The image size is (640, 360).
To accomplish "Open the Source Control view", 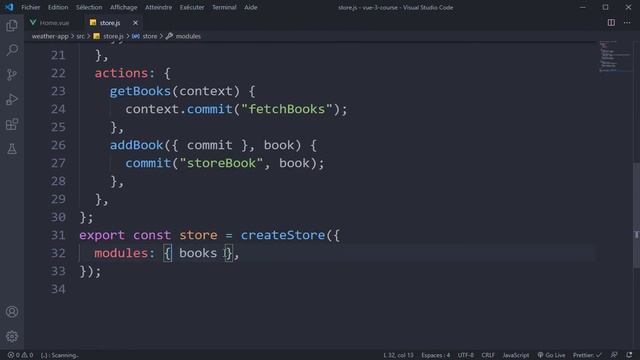I will click(12, 75).
